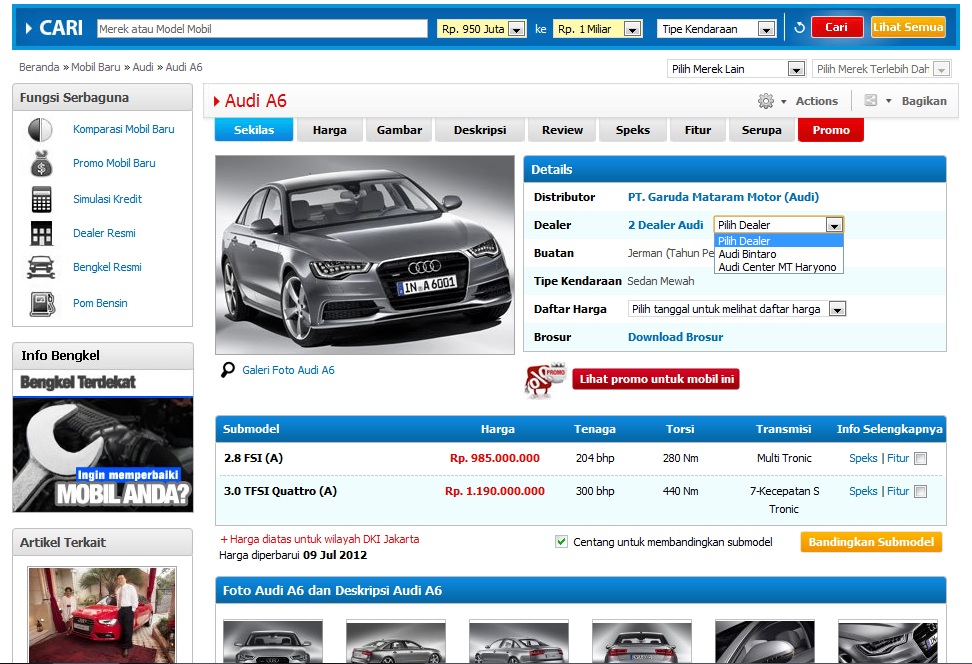Image resolution: width=972 pixels, height=664 pixels.
Task: Expand the Tipe Kendaraan dropdown
Action: click(717, 29)
